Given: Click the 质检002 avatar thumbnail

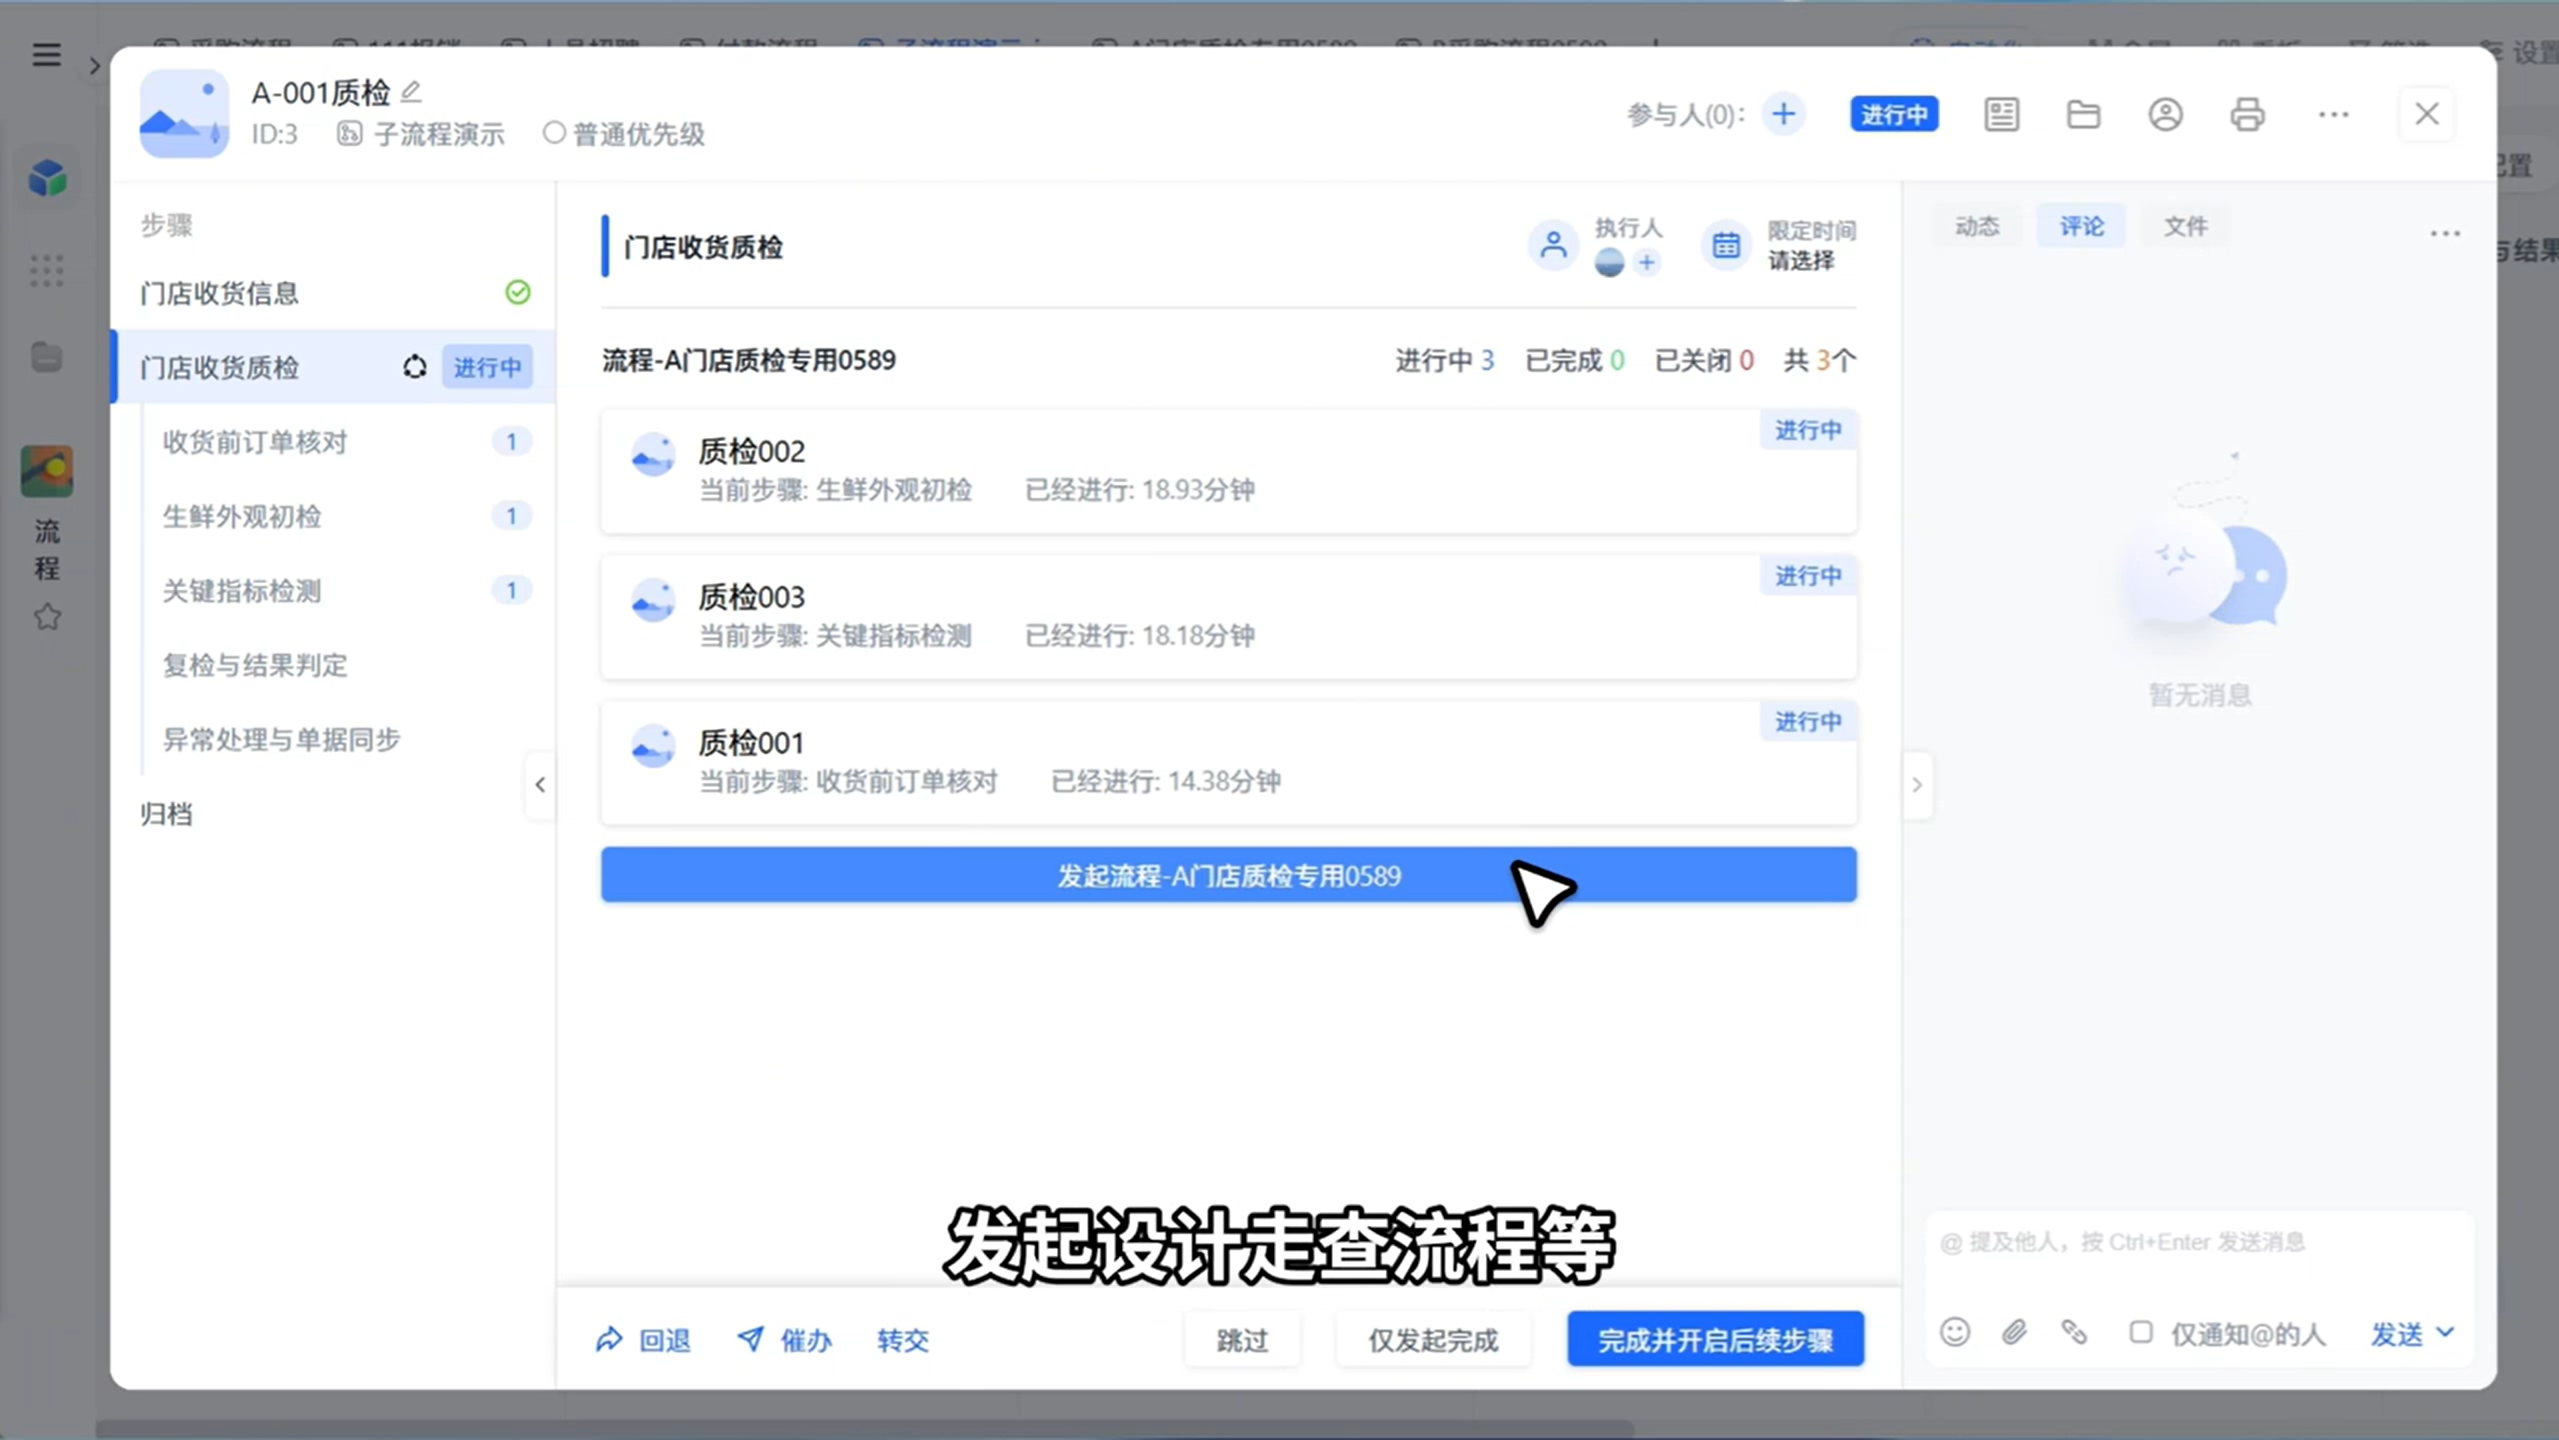Looking at the screenshot, I should tap(653, 455).
